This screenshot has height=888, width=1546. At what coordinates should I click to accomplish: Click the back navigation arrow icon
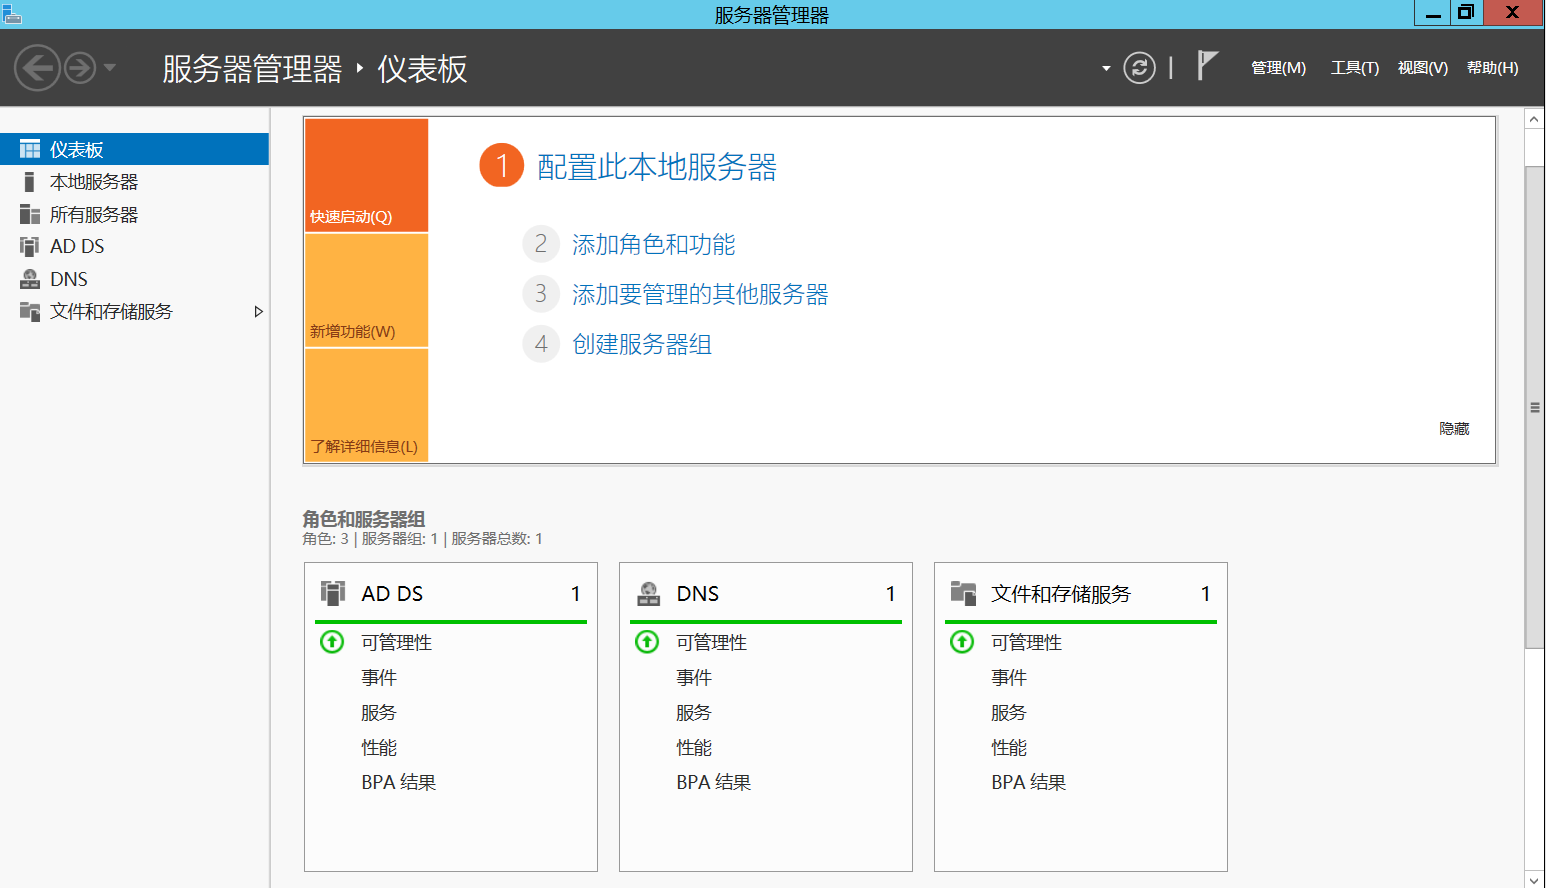[x=37, y=68]
